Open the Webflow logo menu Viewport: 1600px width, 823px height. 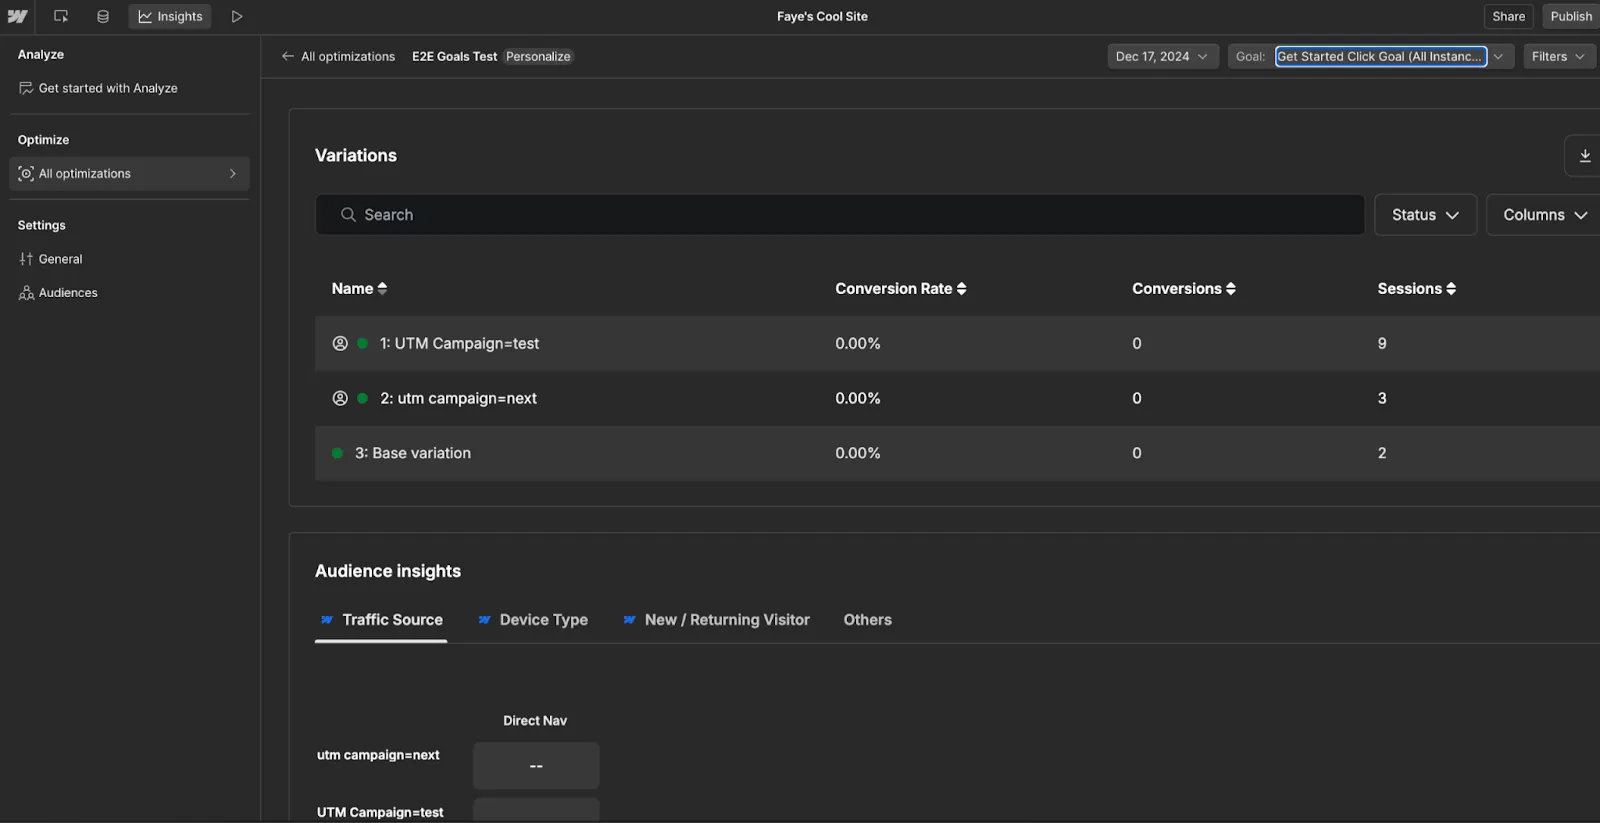tap(17, 16)
